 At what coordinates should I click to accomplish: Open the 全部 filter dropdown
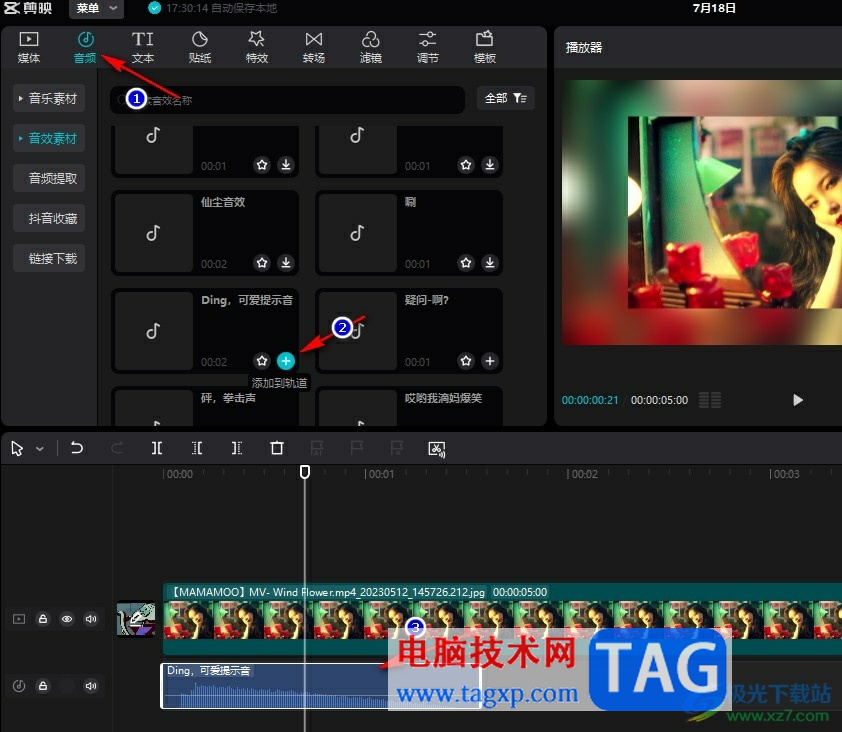[x=505, y=98]
